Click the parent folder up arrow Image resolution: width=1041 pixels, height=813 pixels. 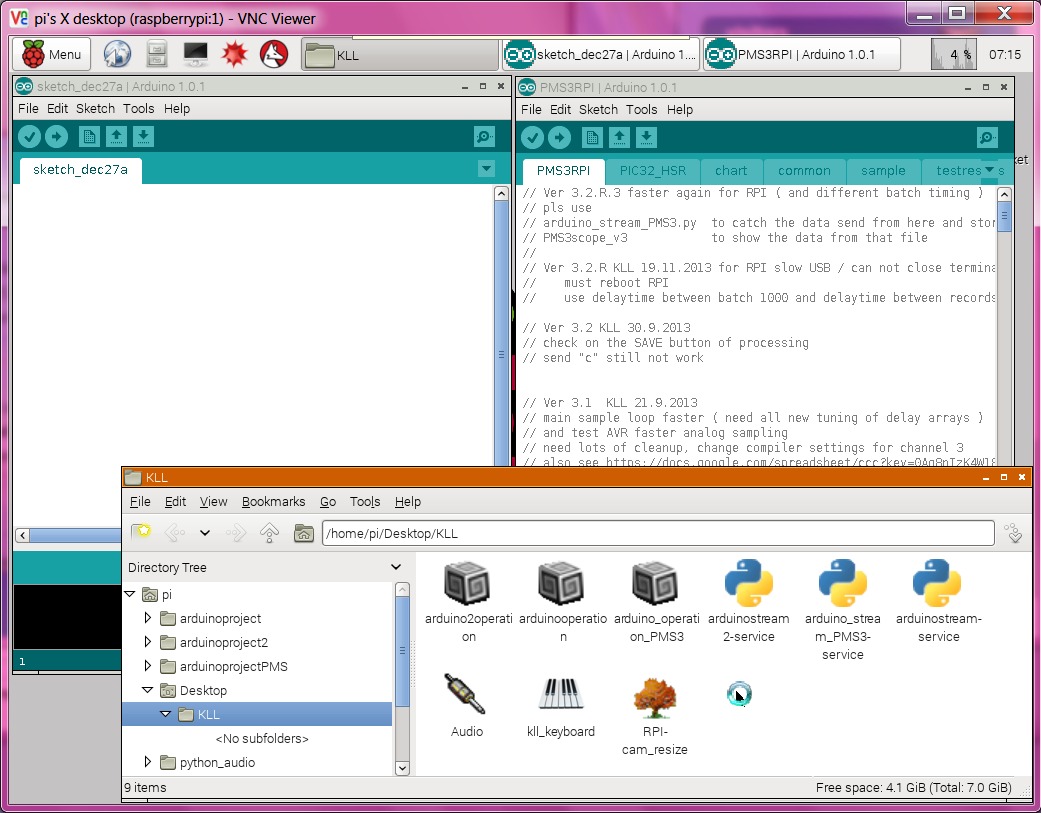click(269, 533)
